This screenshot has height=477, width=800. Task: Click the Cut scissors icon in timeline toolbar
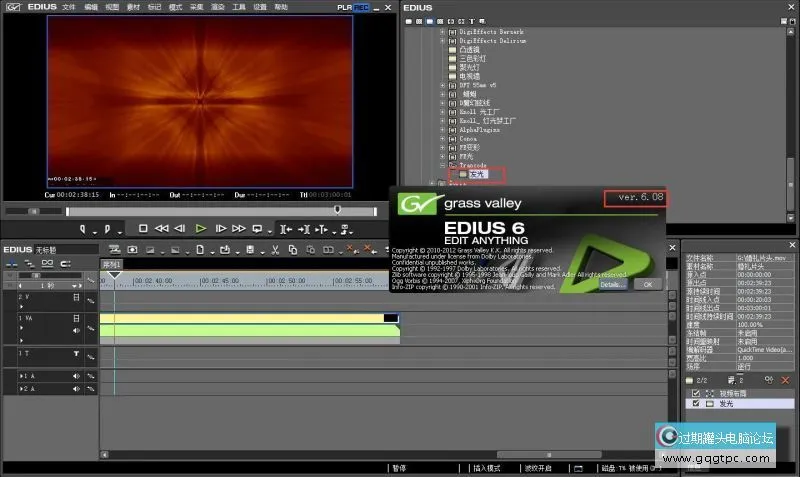(x=275, y=249)
